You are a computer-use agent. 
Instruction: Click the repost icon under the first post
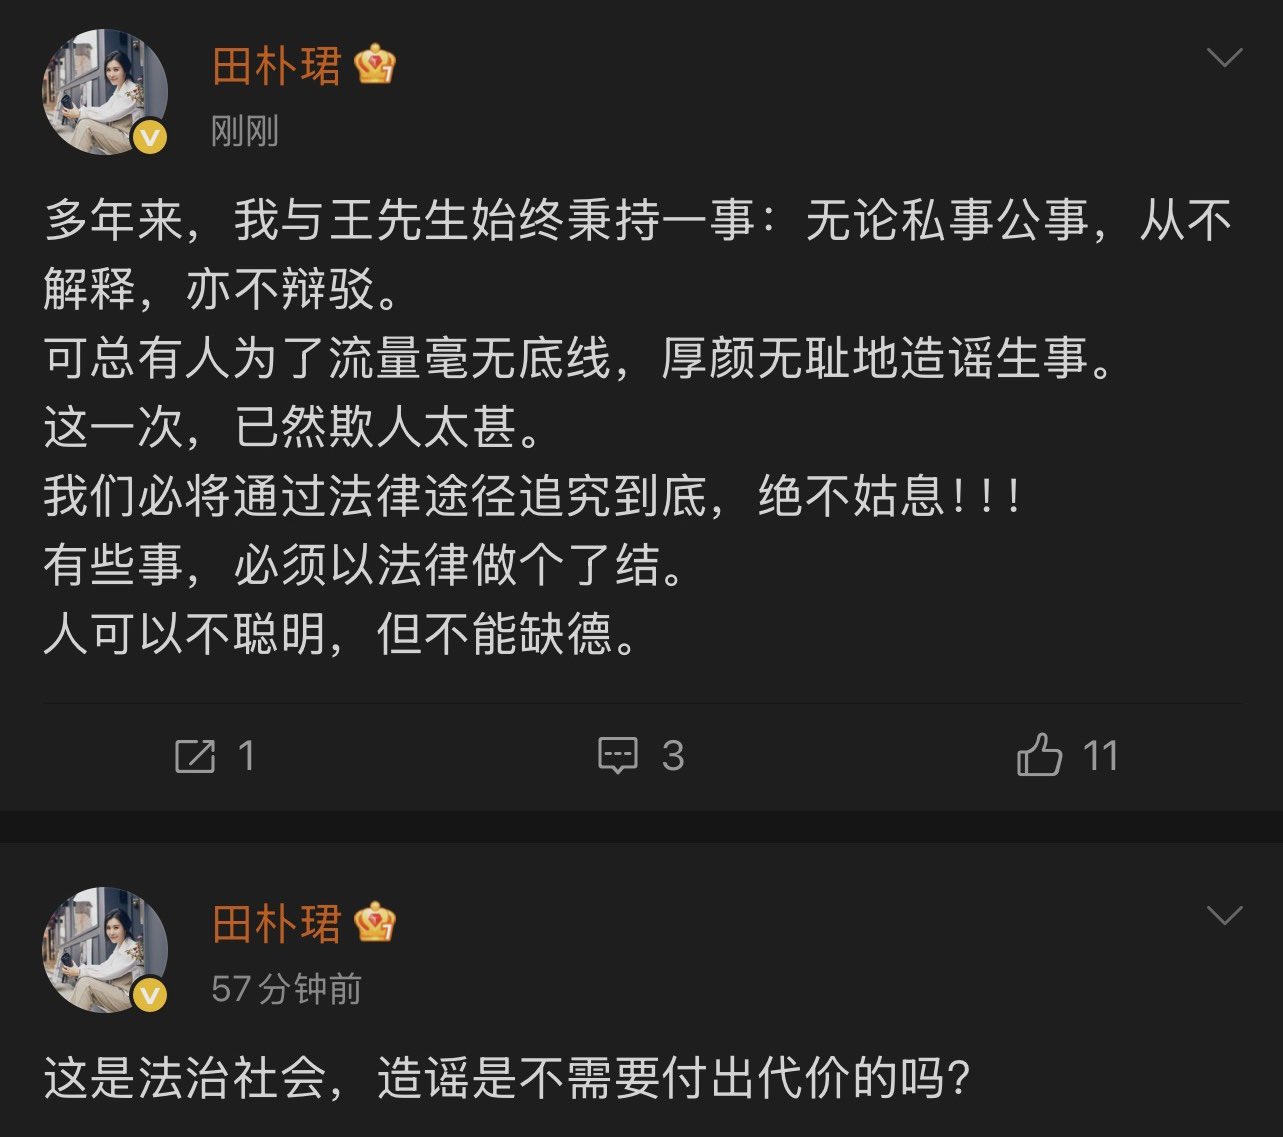click(x=195, y=756)
